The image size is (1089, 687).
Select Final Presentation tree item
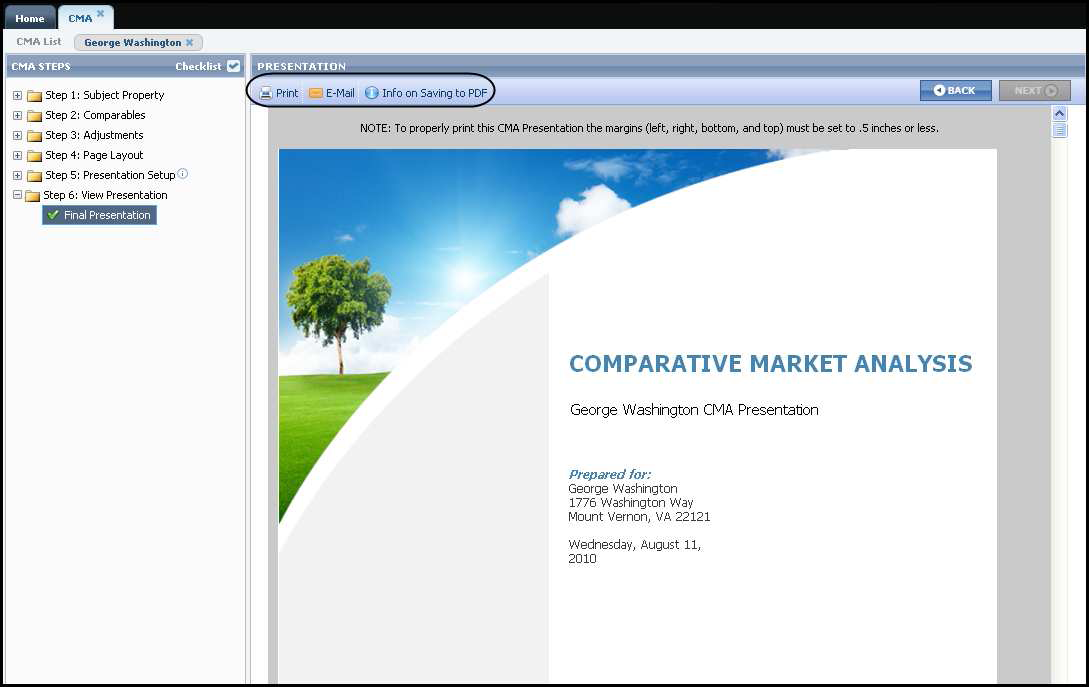click(x=99, y=215)
